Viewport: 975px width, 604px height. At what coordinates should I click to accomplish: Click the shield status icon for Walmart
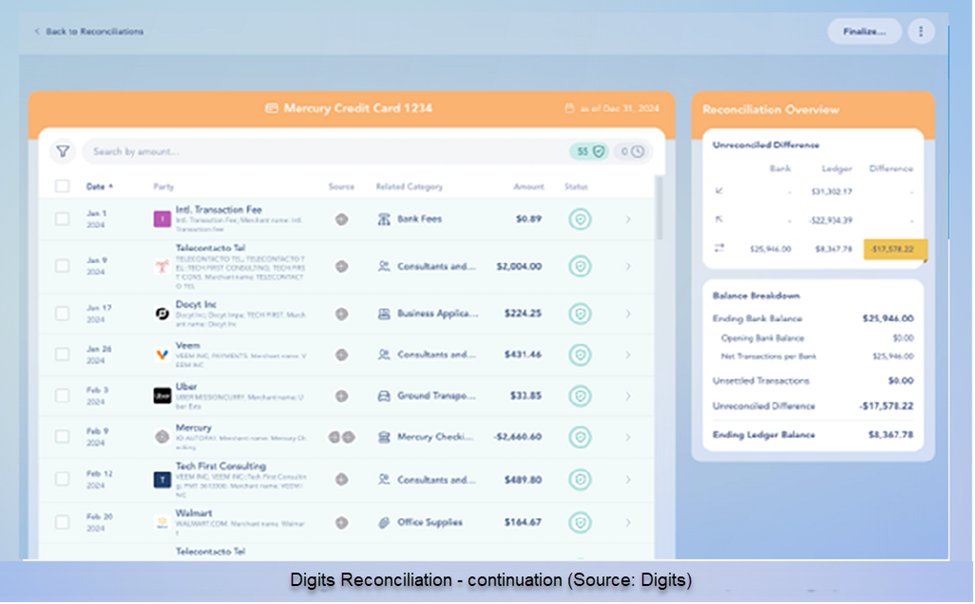pos(580,523)
